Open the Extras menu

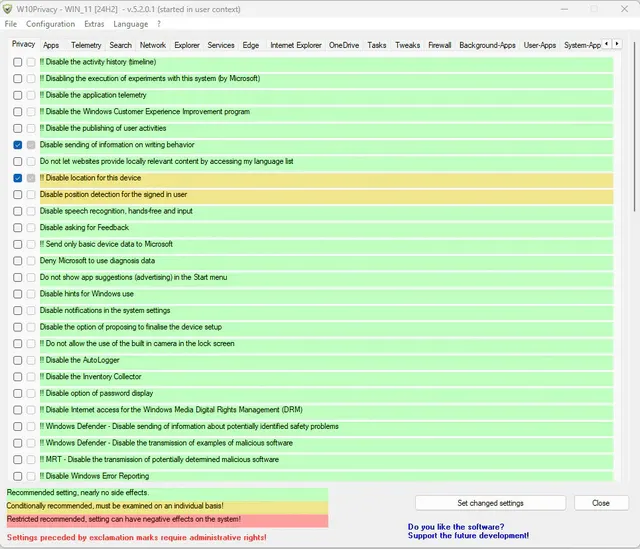94,24
